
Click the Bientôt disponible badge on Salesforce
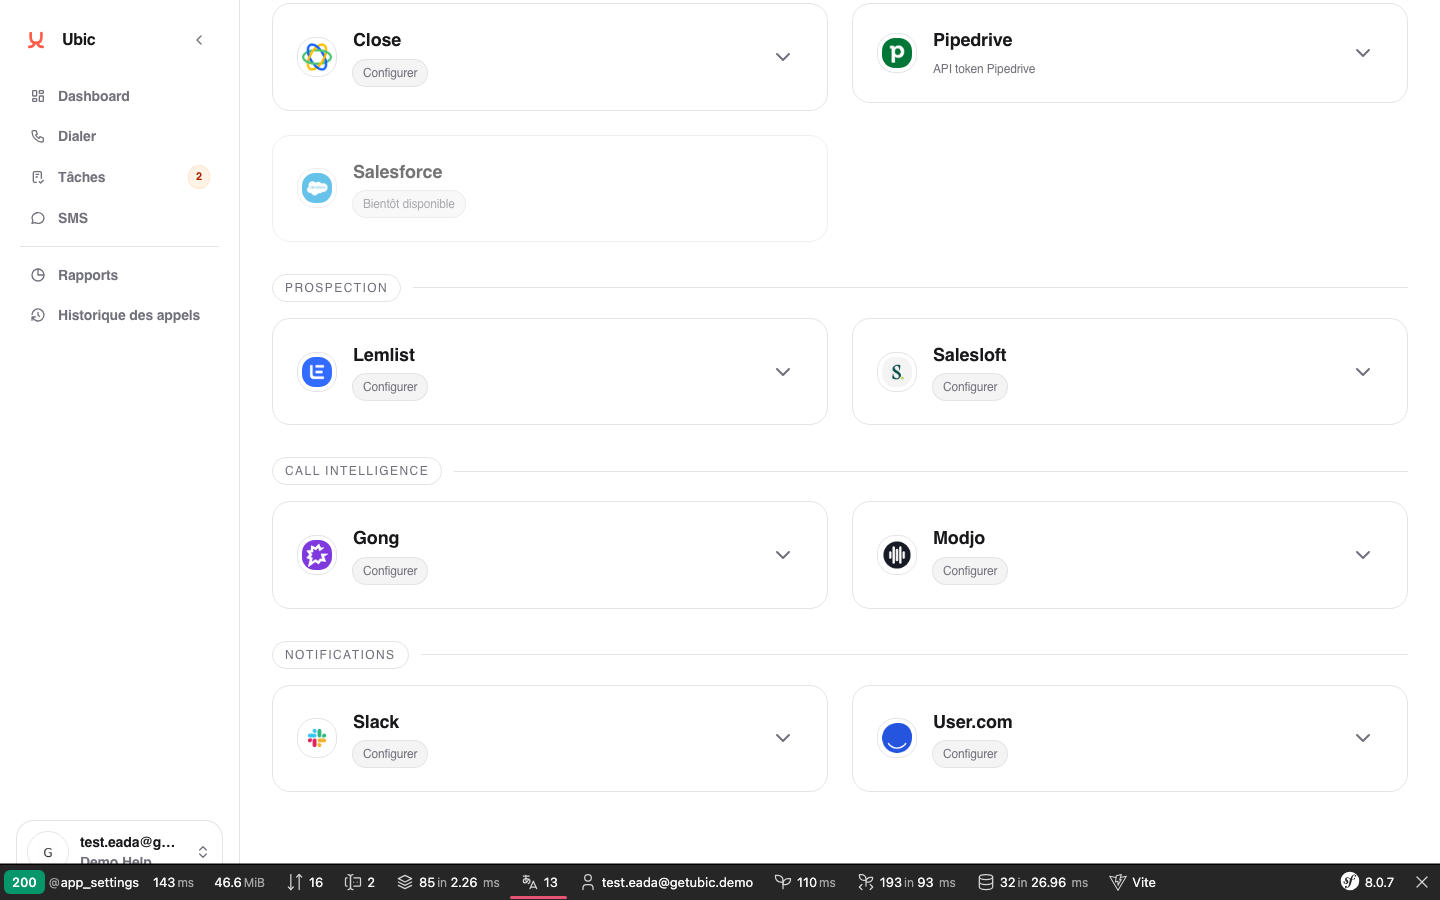(409, 204)
